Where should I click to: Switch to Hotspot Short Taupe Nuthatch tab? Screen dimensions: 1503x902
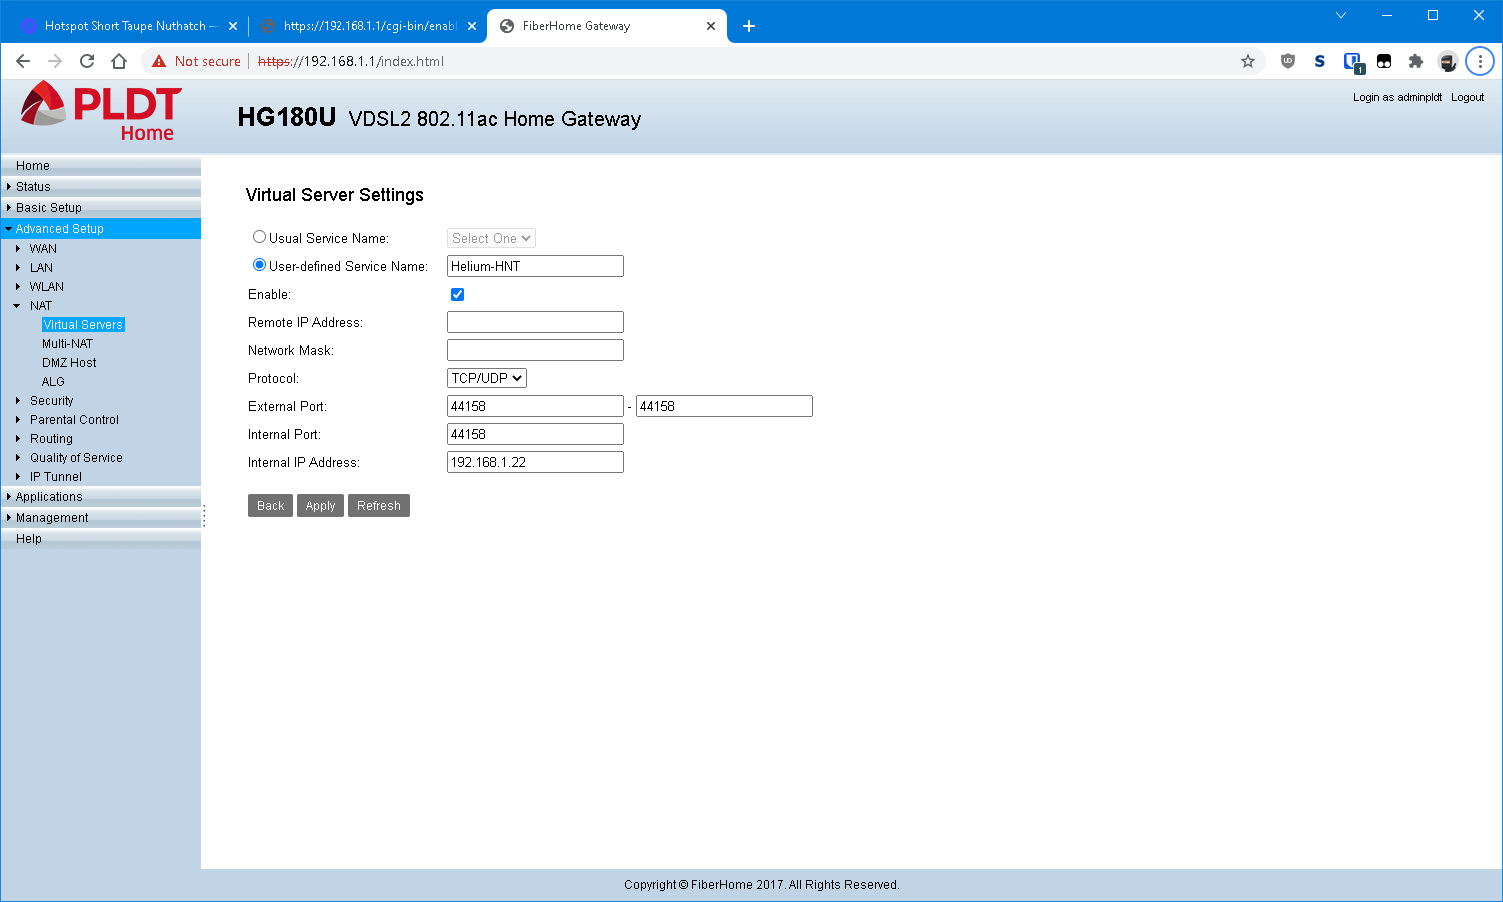click(x=125, y=26)
